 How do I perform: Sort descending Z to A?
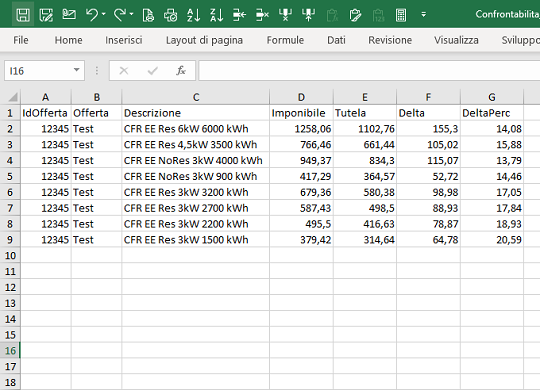(x=217, y=15)
